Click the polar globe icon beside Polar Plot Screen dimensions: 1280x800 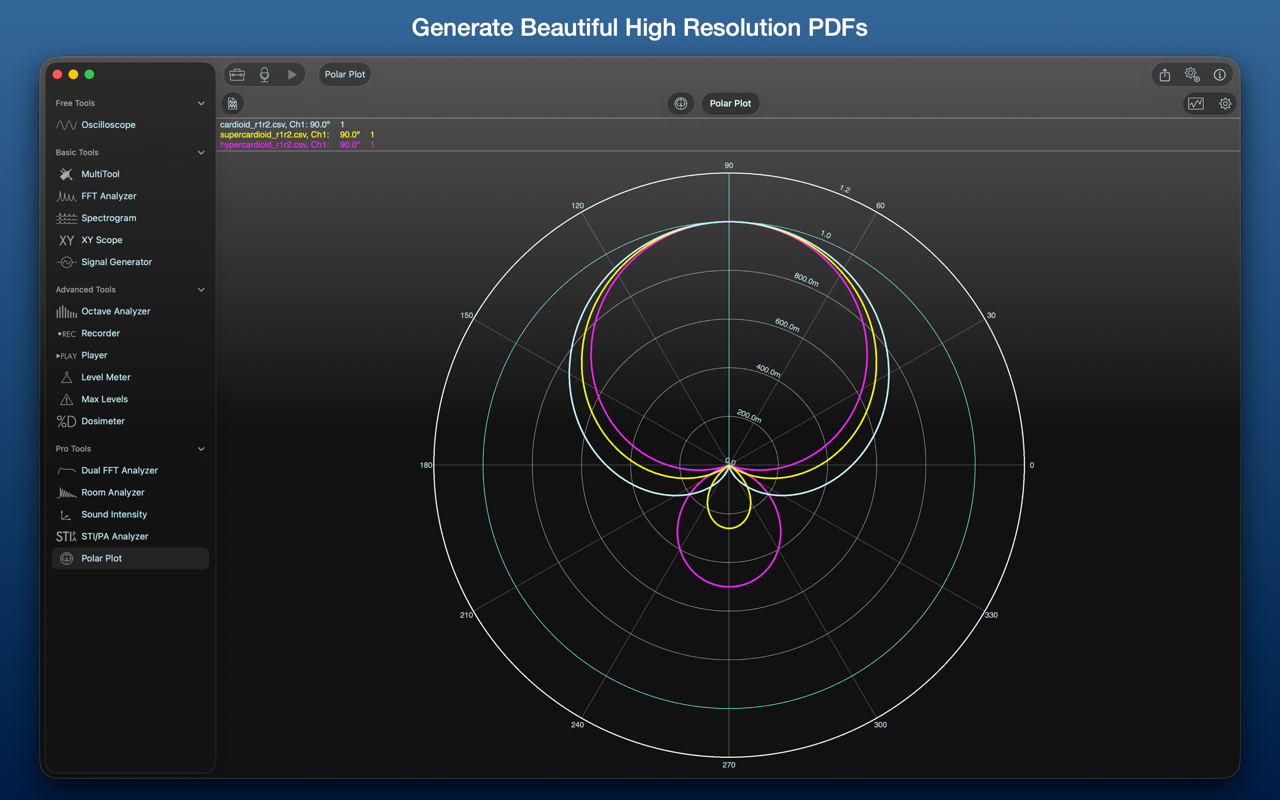coord(681,103)
